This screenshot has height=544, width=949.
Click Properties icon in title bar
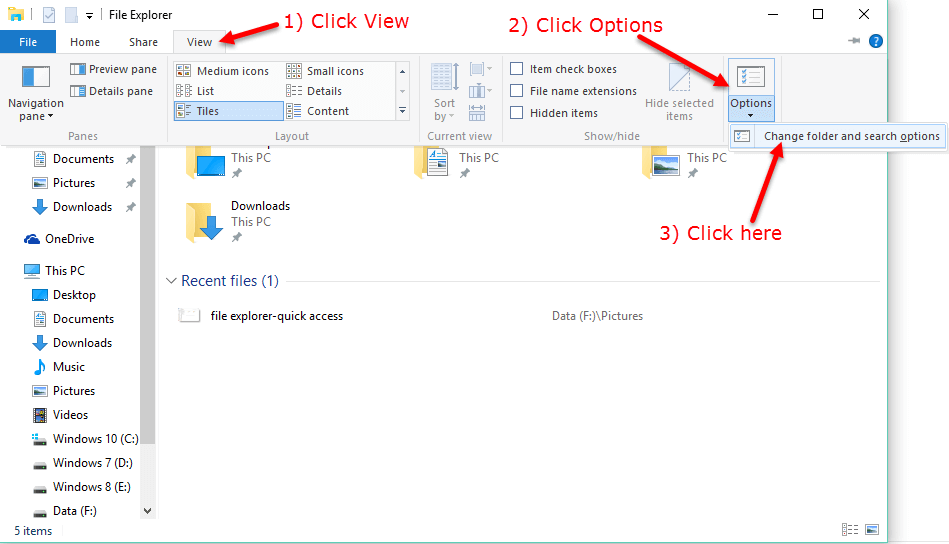coord(49,15)
